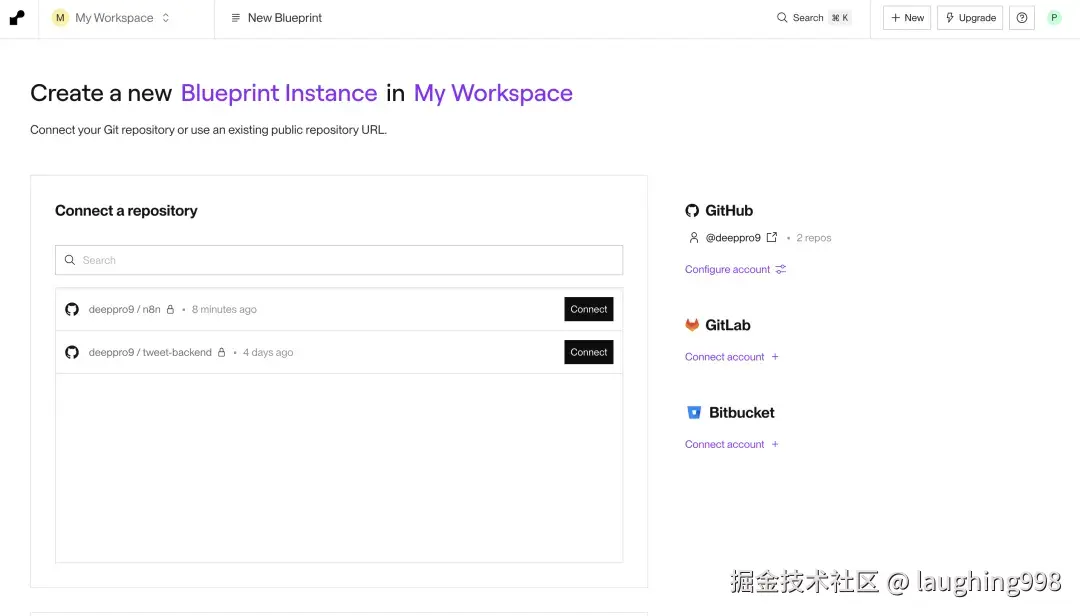
Task: Click the '8 minutes ago' timestamp
Action: coord(224,309)
